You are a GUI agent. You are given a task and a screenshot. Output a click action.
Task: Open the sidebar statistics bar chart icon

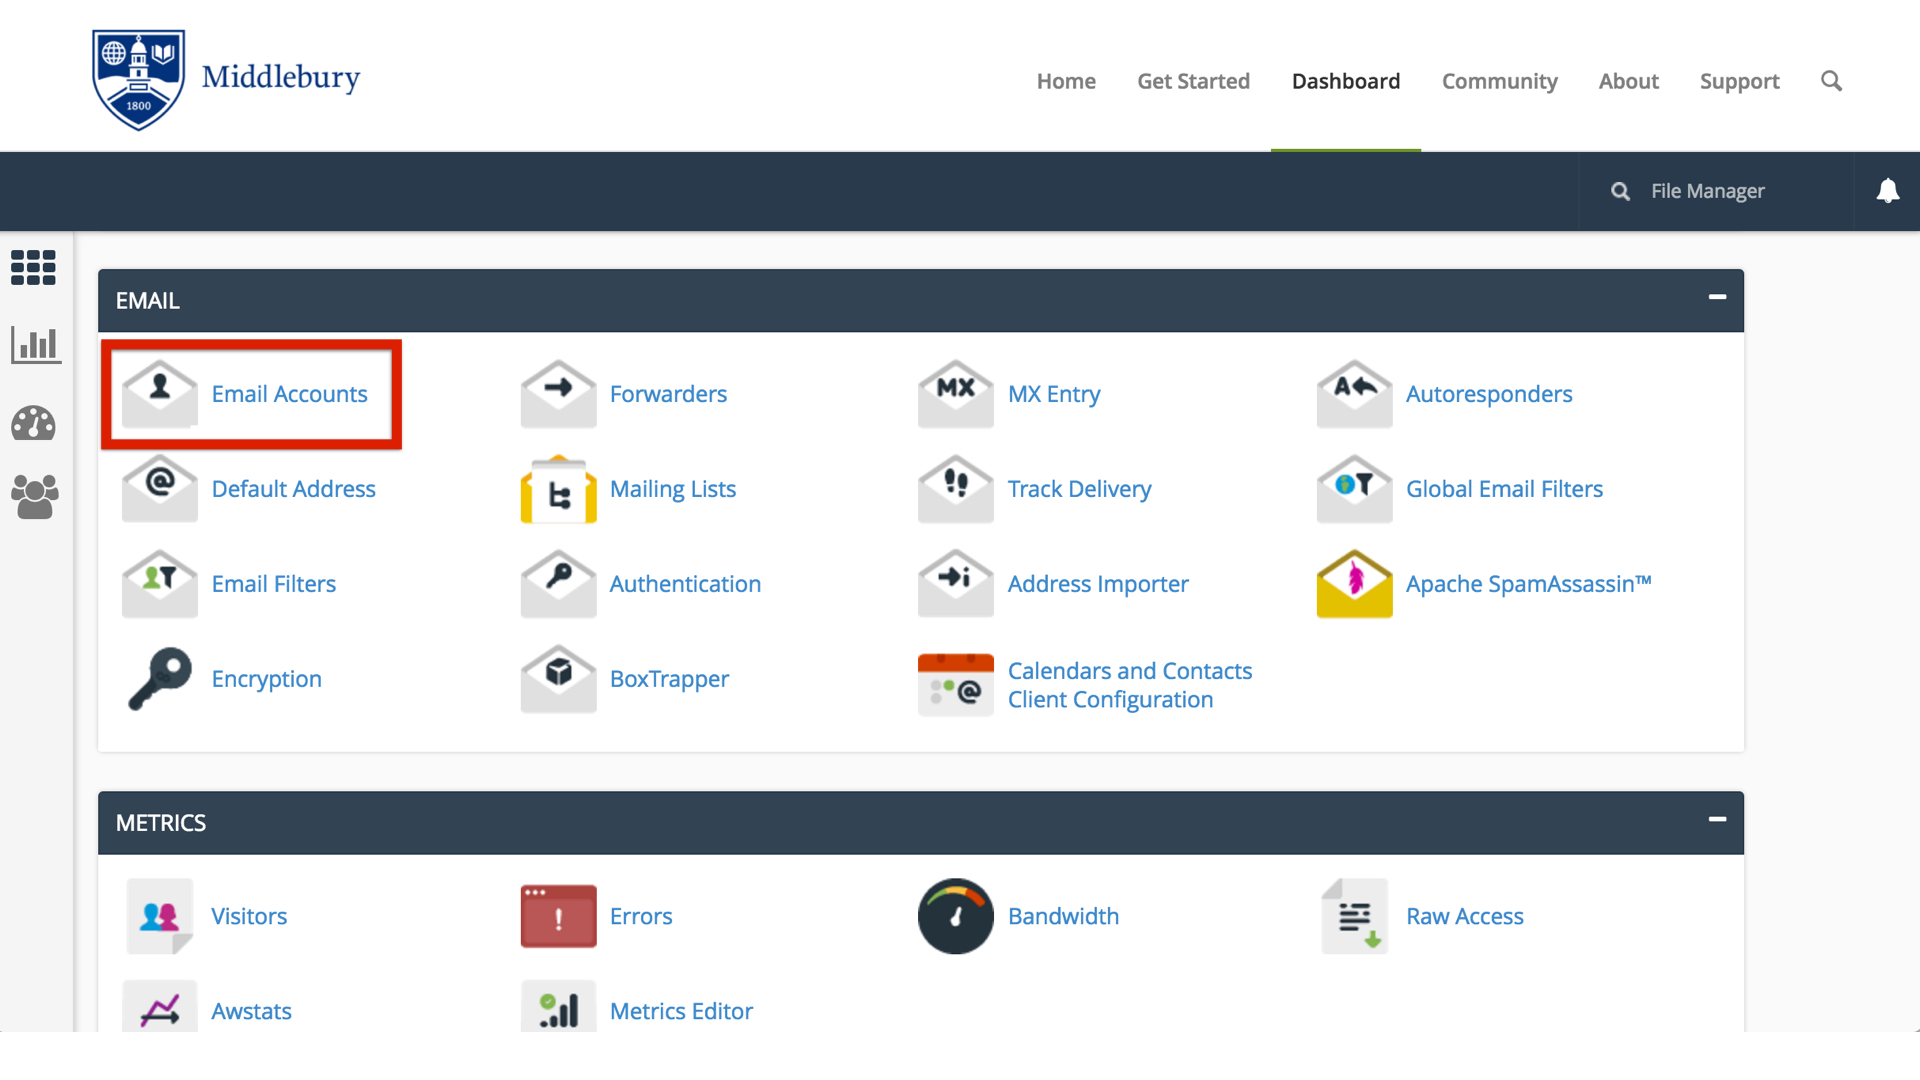[35, 345]
